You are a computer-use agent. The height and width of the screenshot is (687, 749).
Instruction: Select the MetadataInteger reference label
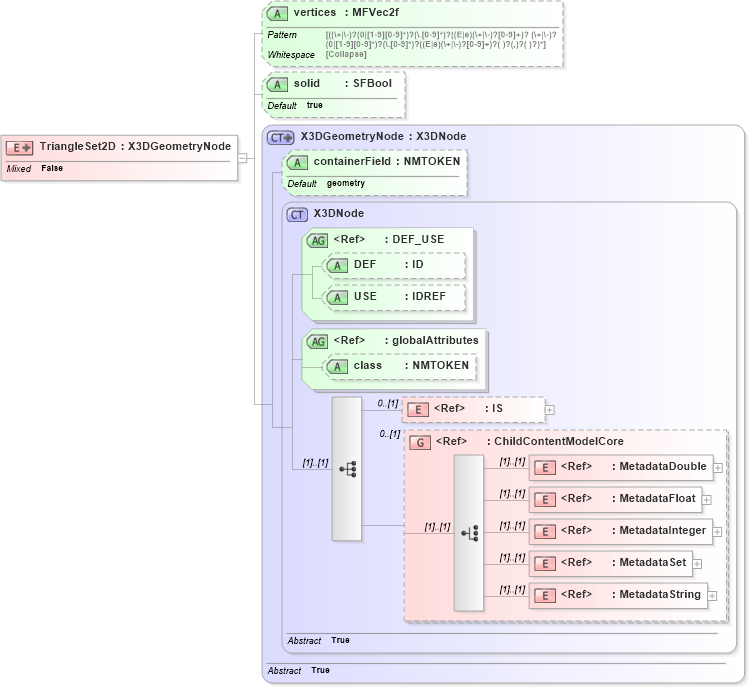click(633, 530)
